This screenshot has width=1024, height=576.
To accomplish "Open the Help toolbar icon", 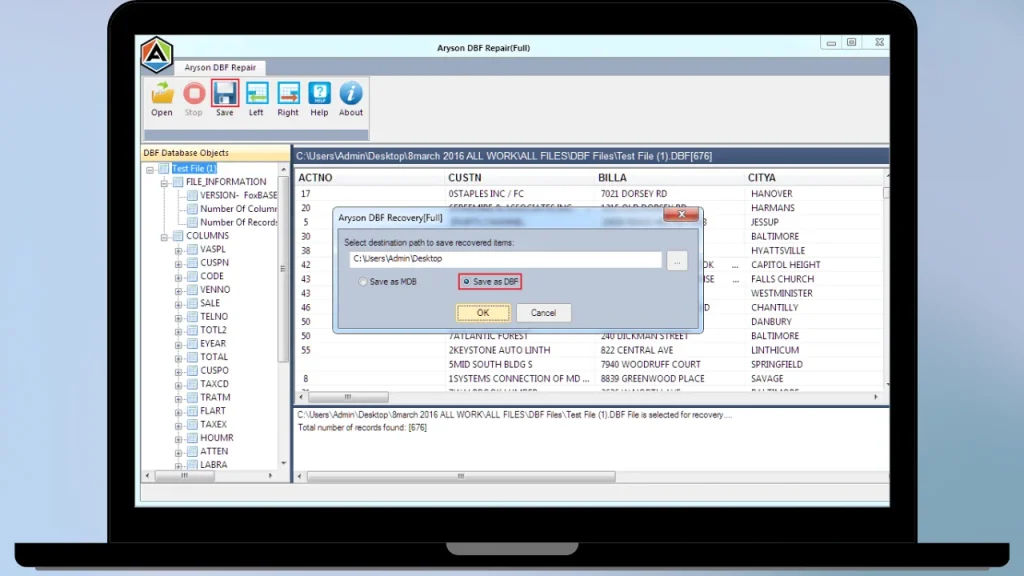I will 319,94.
